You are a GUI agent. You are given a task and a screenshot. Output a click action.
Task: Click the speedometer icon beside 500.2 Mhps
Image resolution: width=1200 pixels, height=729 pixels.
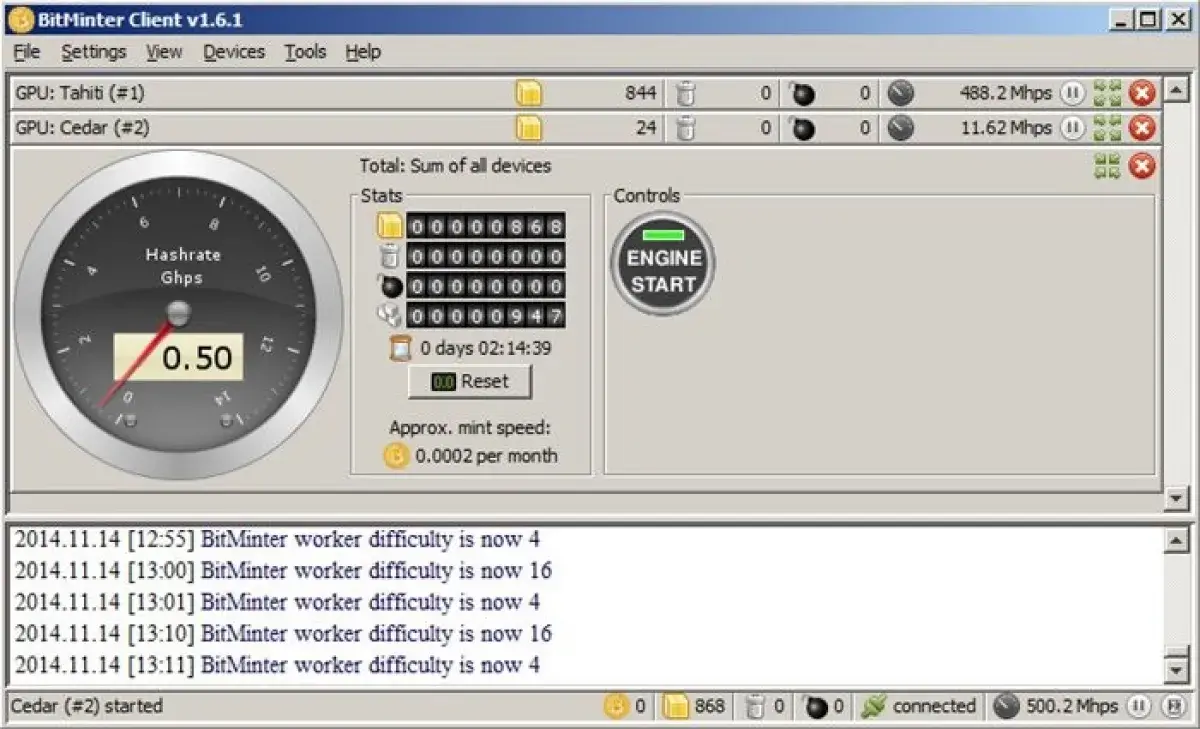pyautogui.click(x=1007, y=707)
